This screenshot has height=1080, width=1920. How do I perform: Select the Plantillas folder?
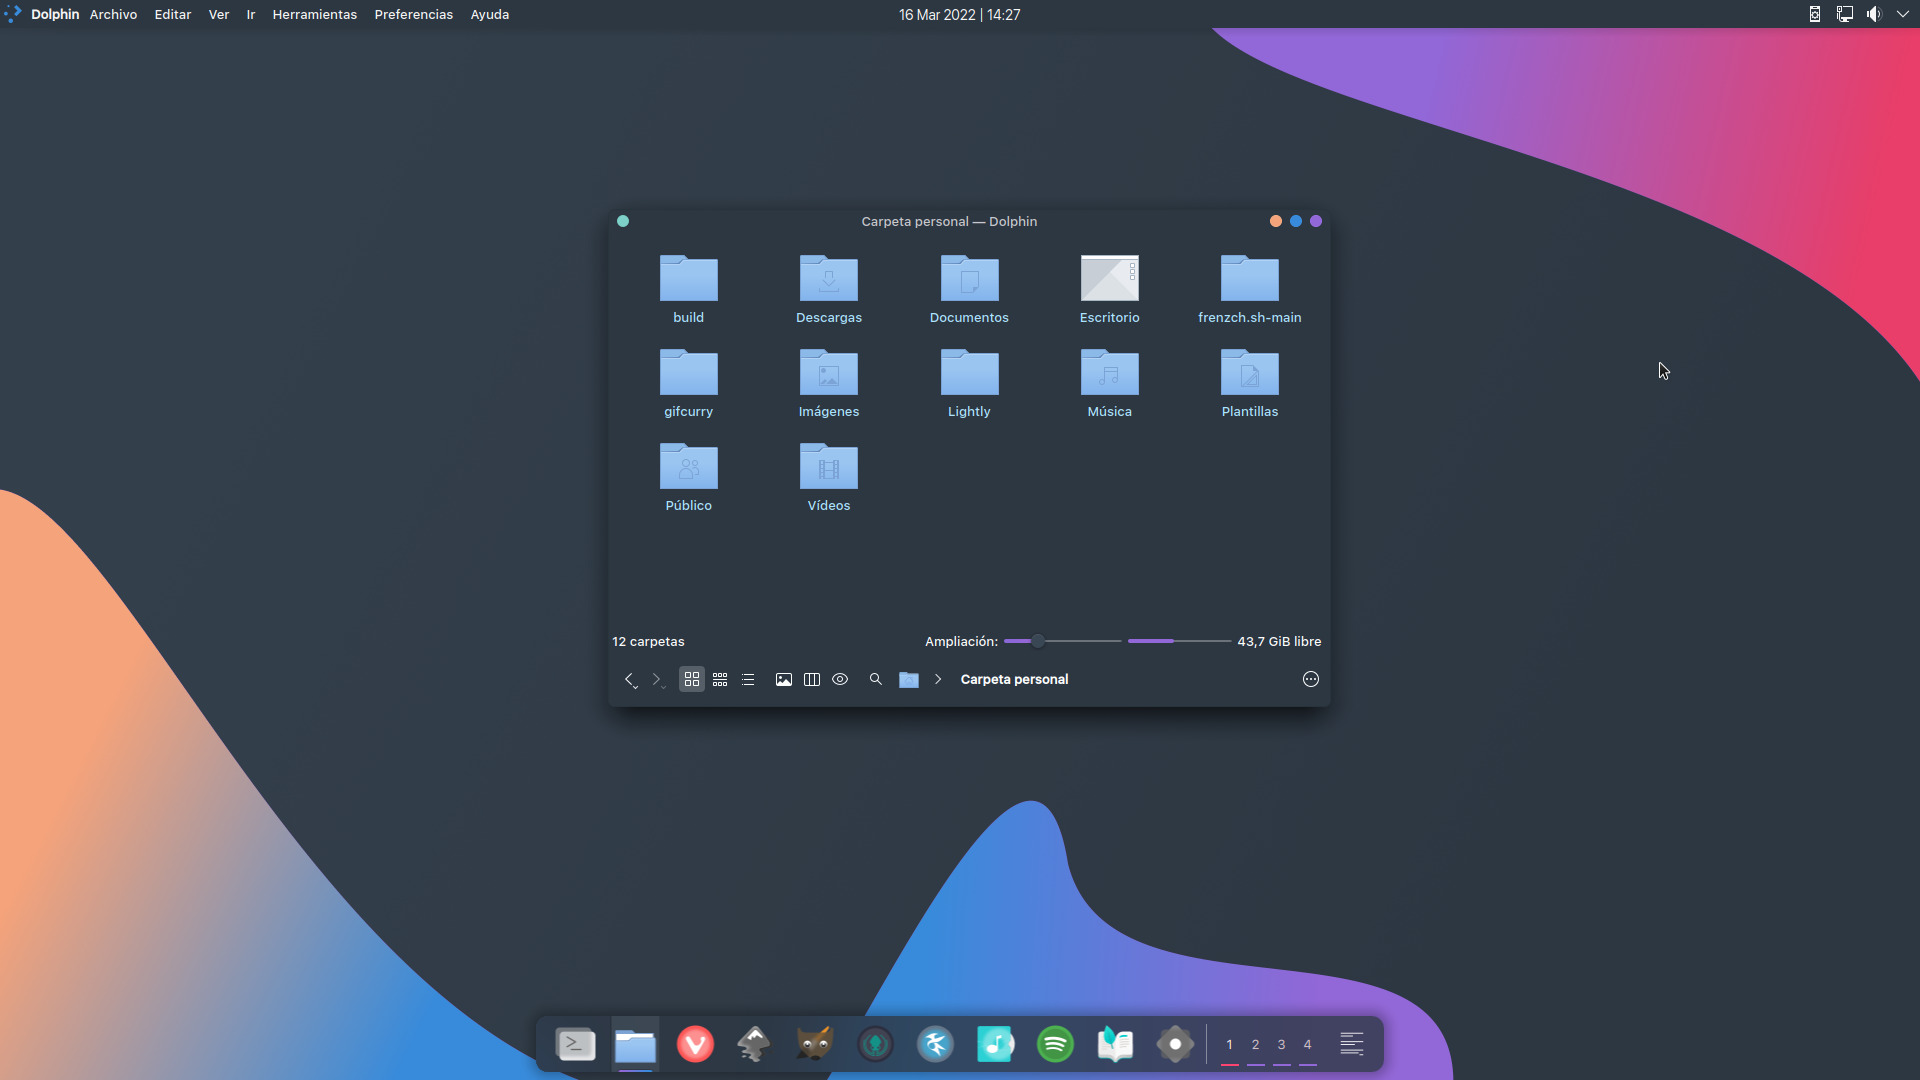[1250, 383]
